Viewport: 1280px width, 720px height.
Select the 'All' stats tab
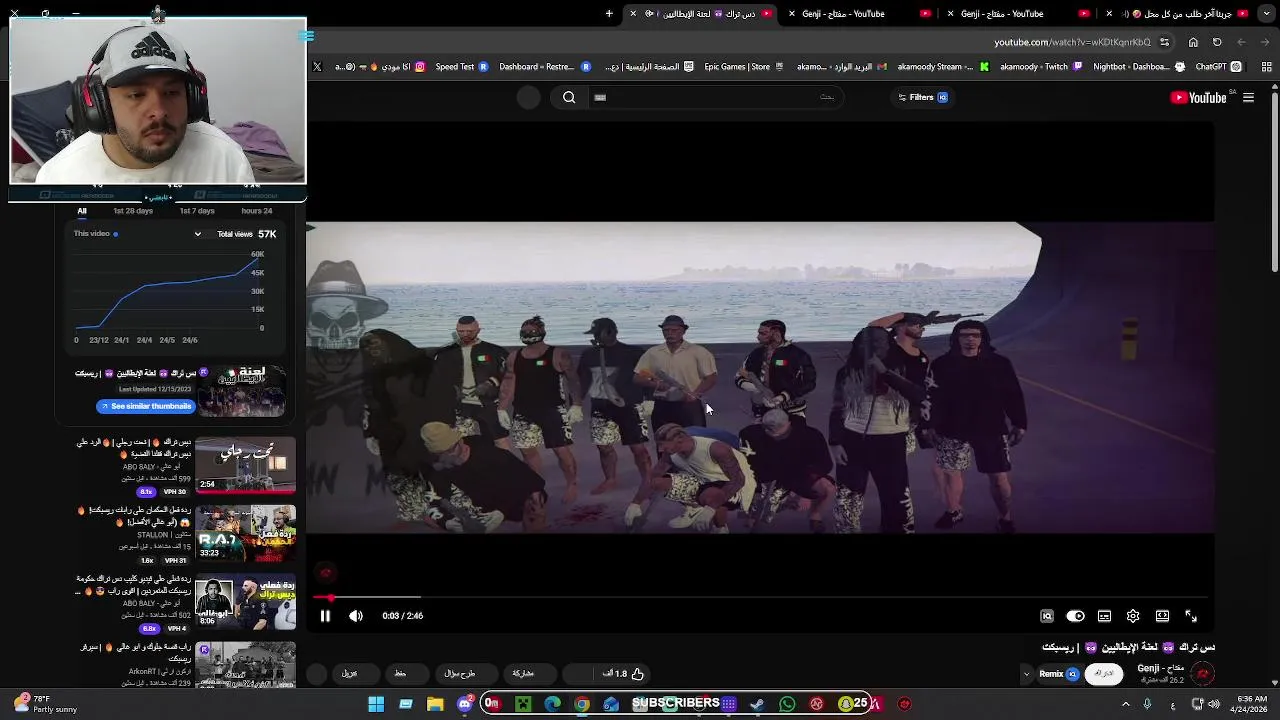pos(82,211)
